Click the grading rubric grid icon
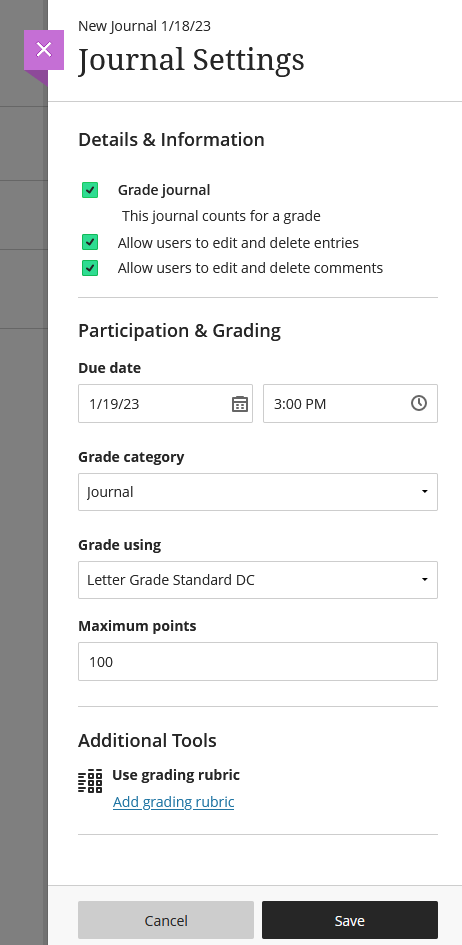Screen dimensions: 462x945 90,781
